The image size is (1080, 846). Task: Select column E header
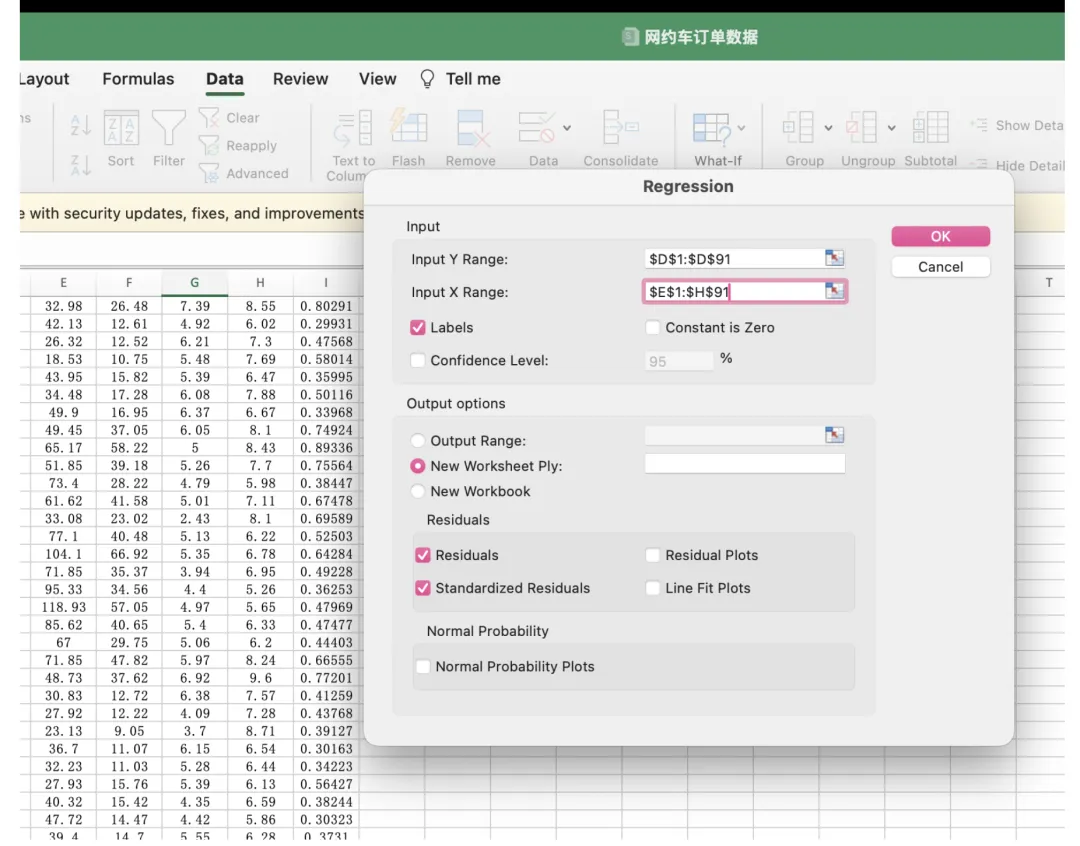point(63,282)
